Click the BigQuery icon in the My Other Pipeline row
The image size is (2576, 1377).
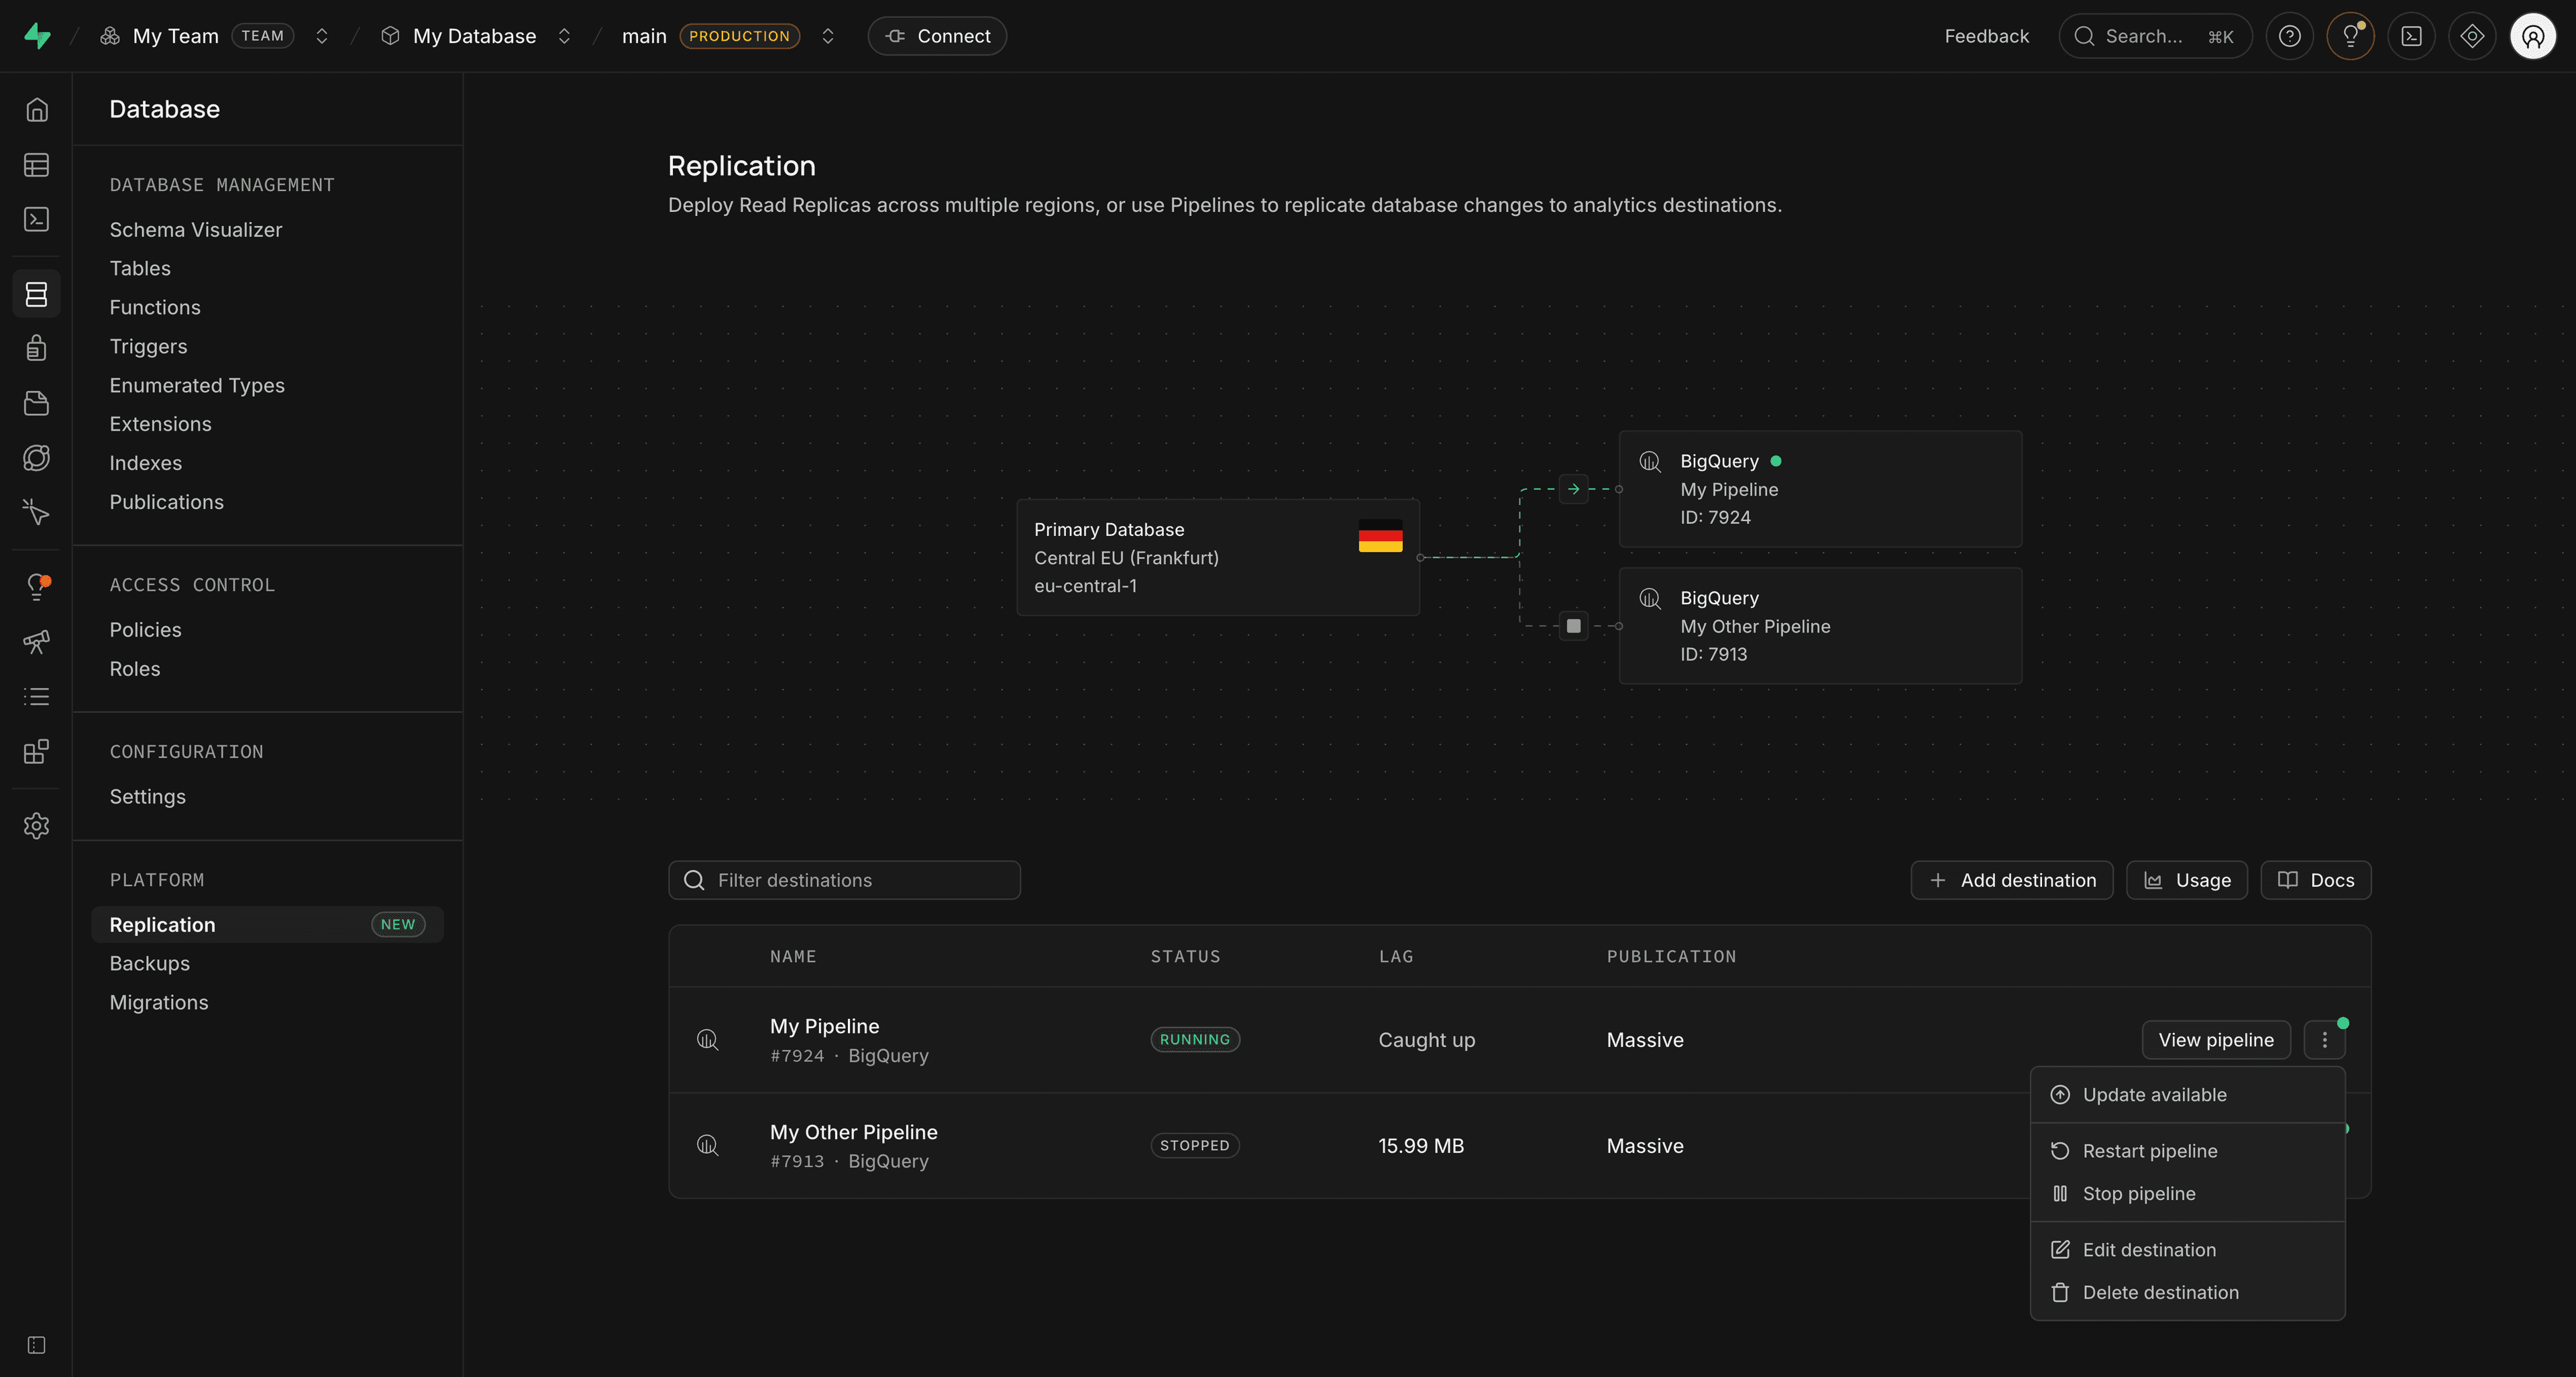pos(707,1146)
